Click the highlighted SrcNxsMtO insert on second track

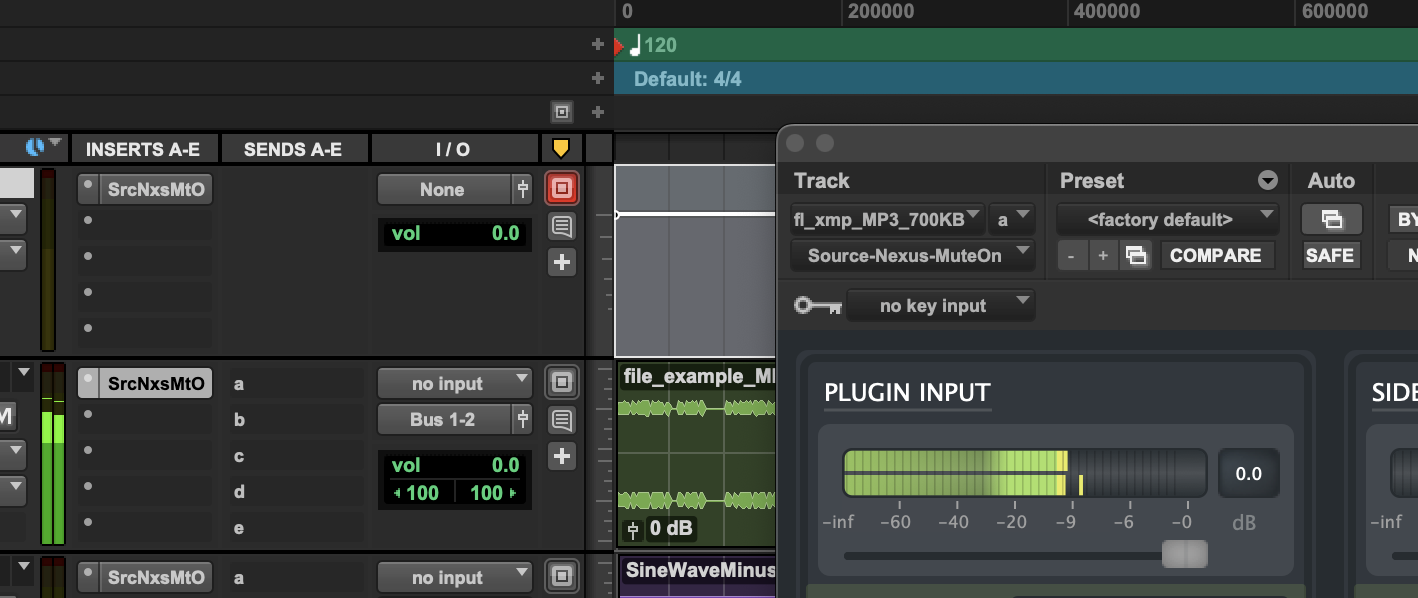point(155,383)
